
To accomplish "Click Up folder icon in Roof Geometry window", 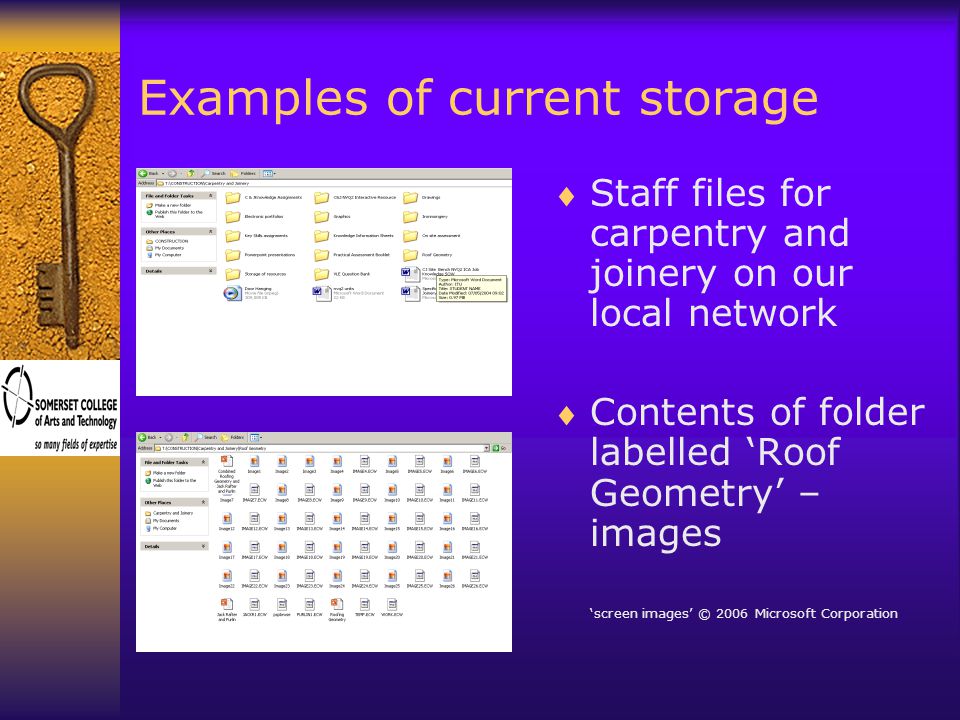I will point(186,438).
